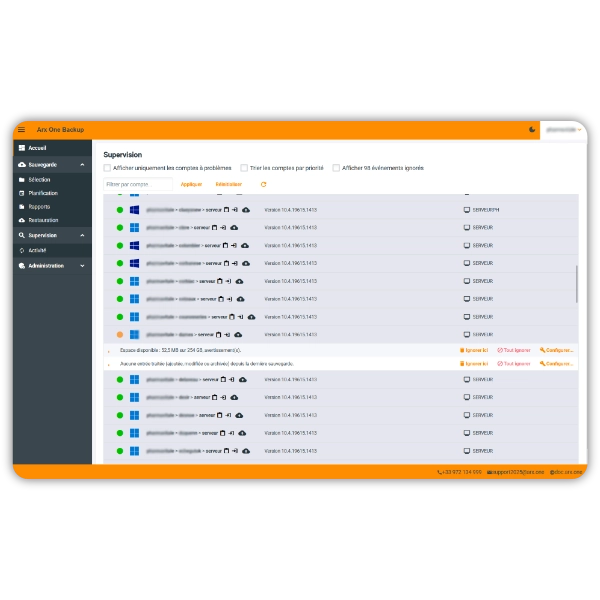The height and width of the screenshot is (600, 600).
Task: Click the Sauvegarde cloud icon in the sidebar
Action: [x=22, y=164]
